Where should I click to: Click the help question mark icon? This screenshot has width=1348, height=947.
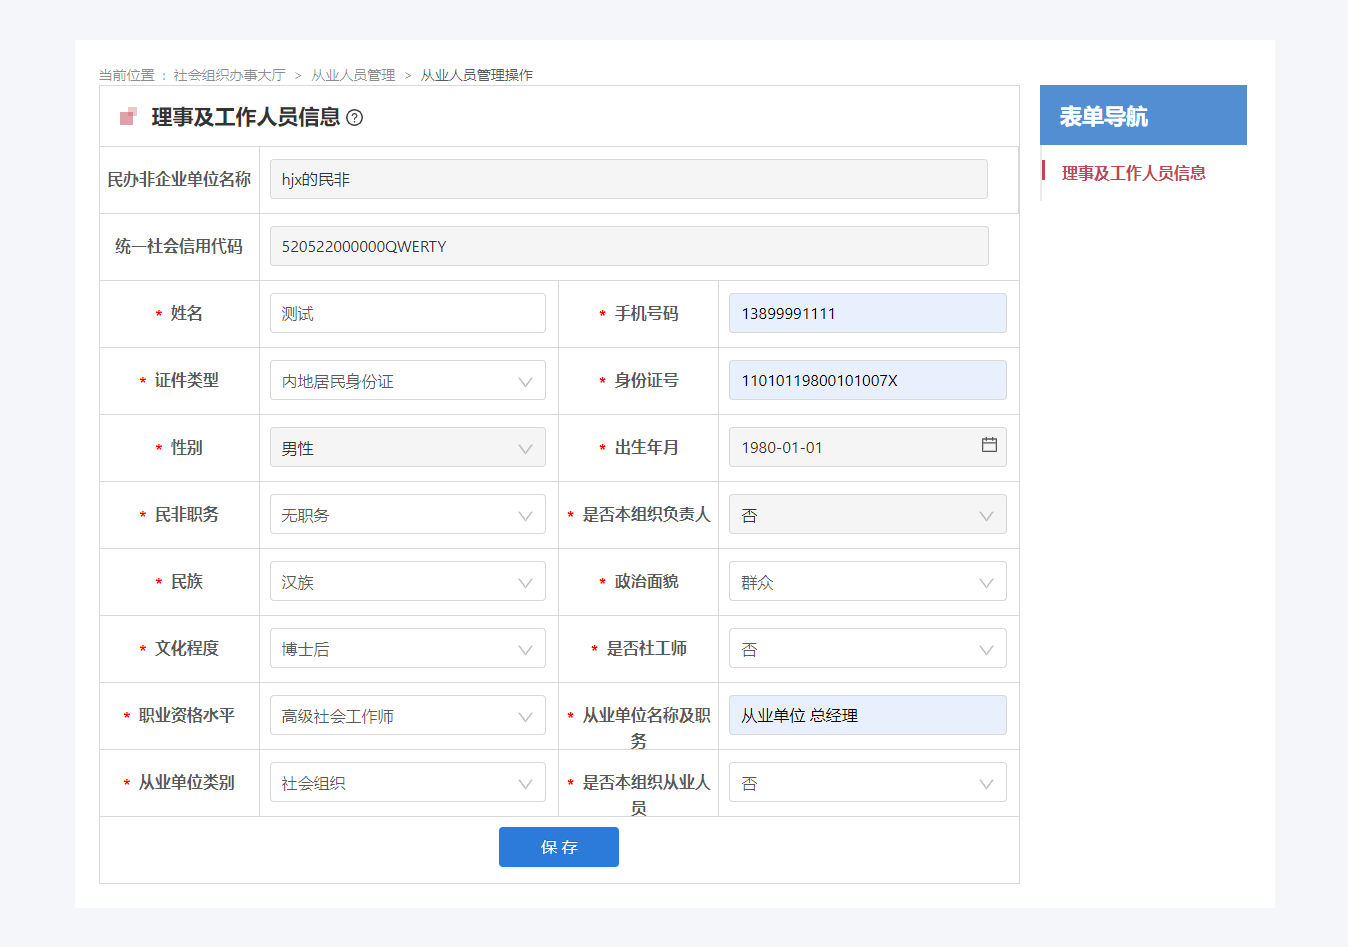coord(354,118)
